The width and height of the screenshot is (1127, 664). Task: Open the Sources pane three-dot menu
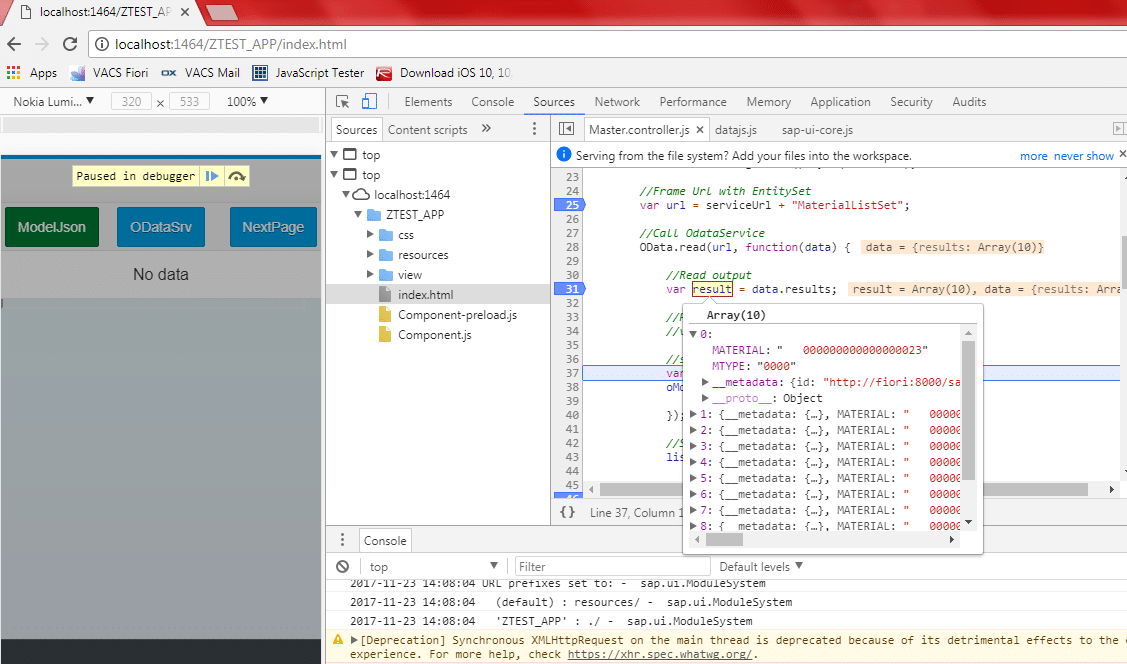pyautogui.click(x=534, y=130)
